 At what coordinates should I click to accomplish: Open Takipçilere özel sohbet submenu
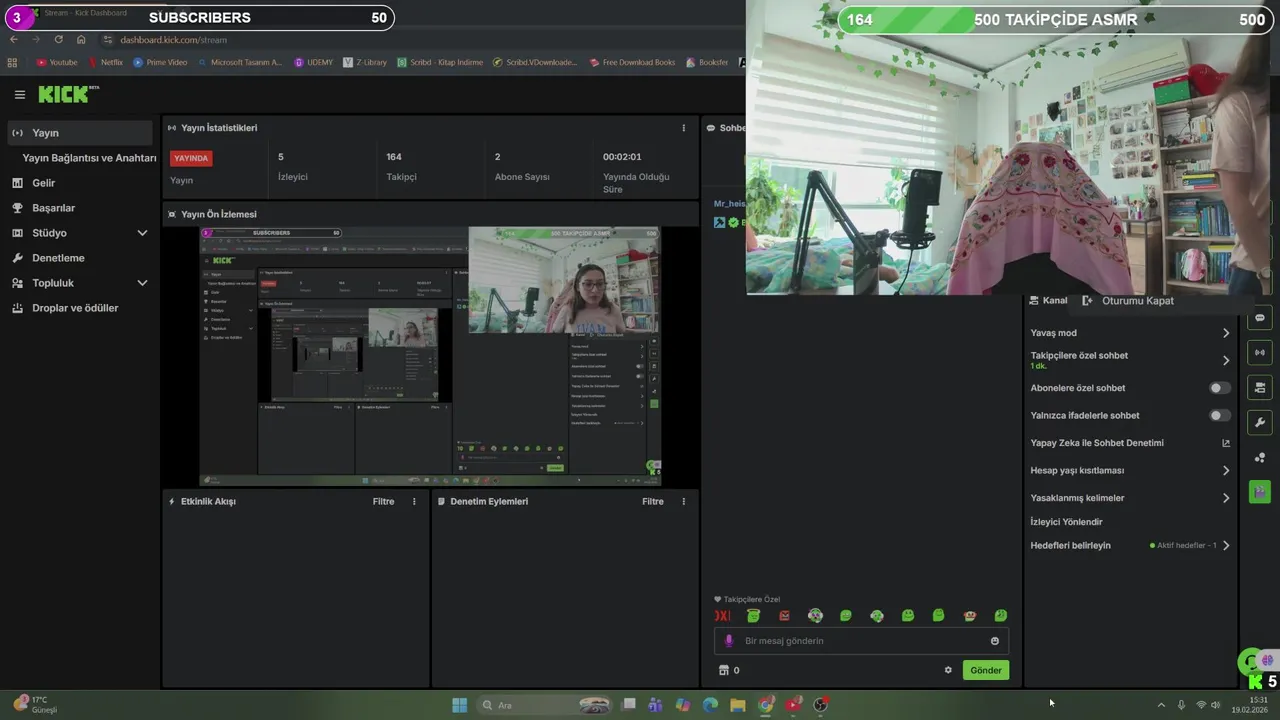pyautogui.click(x=1226, y=360)
